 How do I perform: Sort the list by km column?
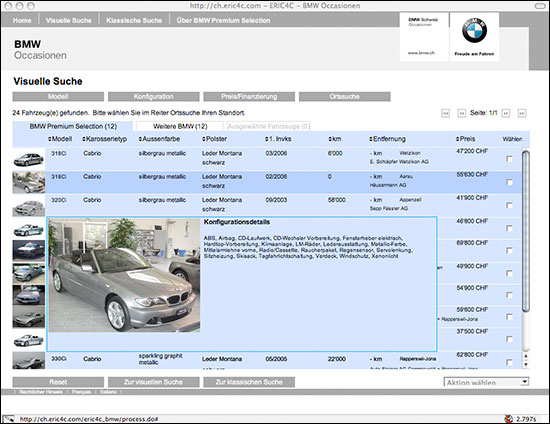[335, 139]
